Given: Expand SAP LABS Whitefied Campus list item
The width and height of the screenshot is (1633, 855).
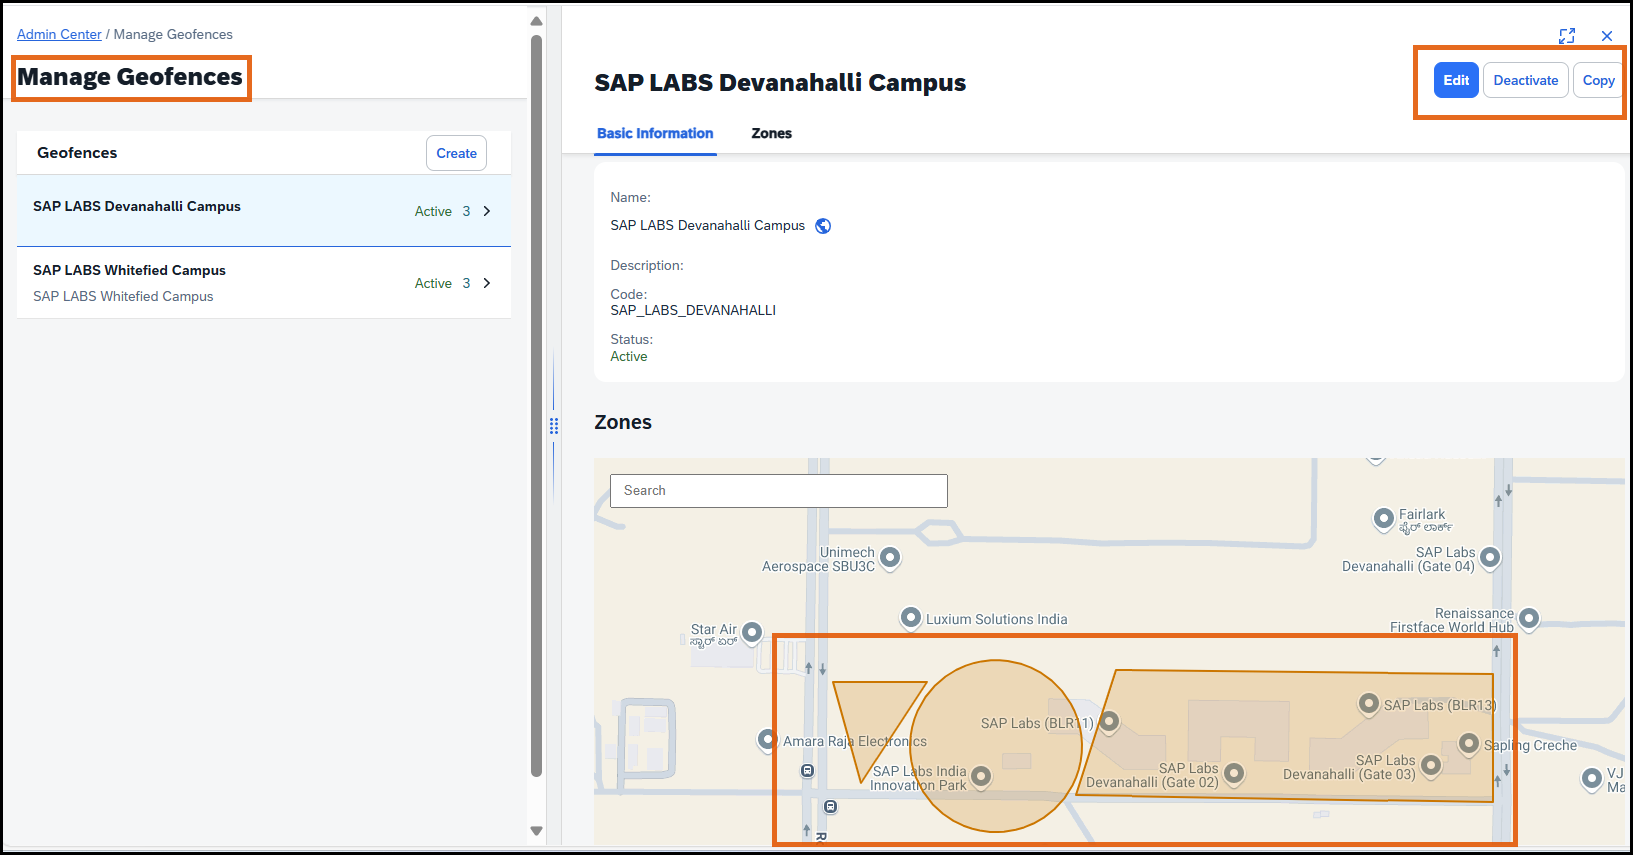Looking at the screenshot, I should pyautogui.click(x=487, y=283).
